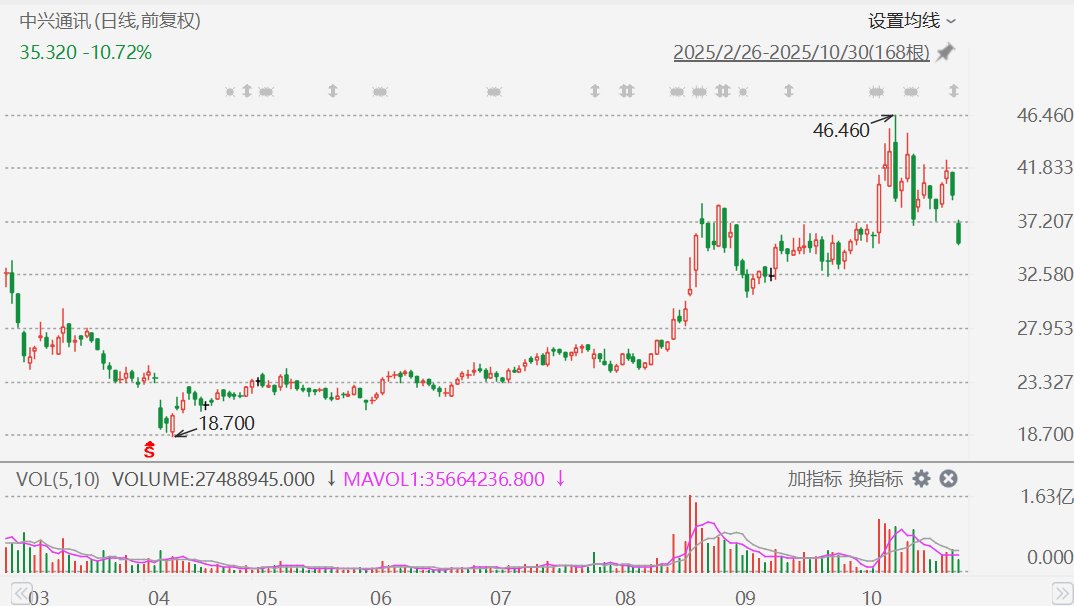The width and height of the screenshot is (1074, 606).
Task: Close the VOL indicator panel
Action: (x=948, y=479)
